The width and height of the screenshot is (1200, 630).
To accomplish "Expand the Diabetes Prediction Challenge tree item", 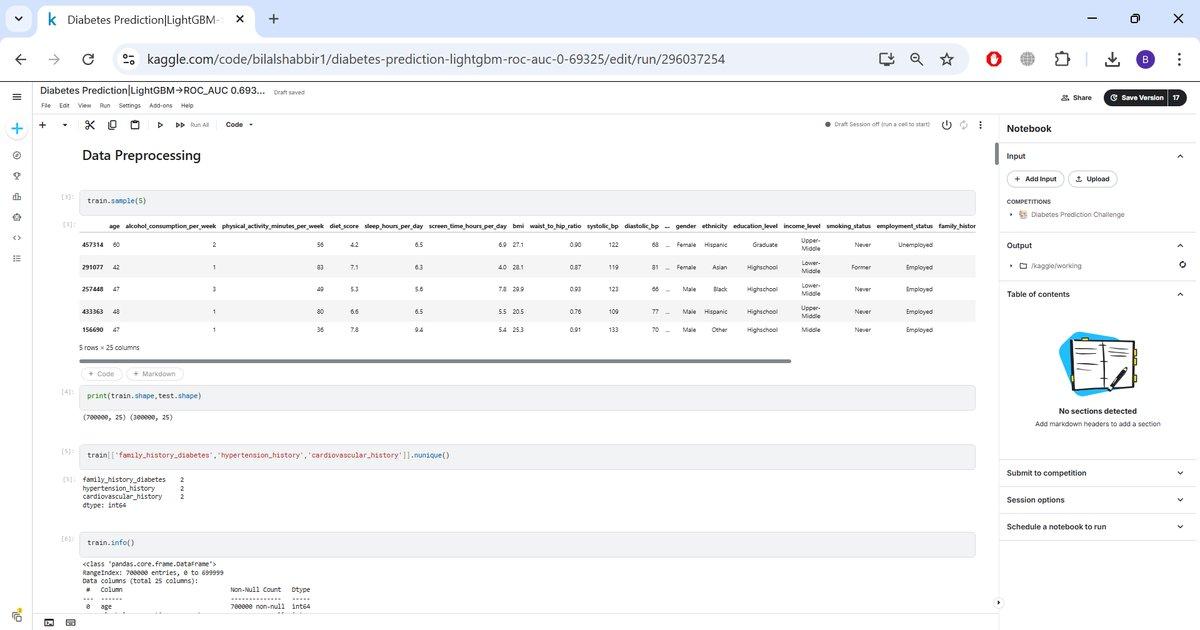I will pos(1010,215).
